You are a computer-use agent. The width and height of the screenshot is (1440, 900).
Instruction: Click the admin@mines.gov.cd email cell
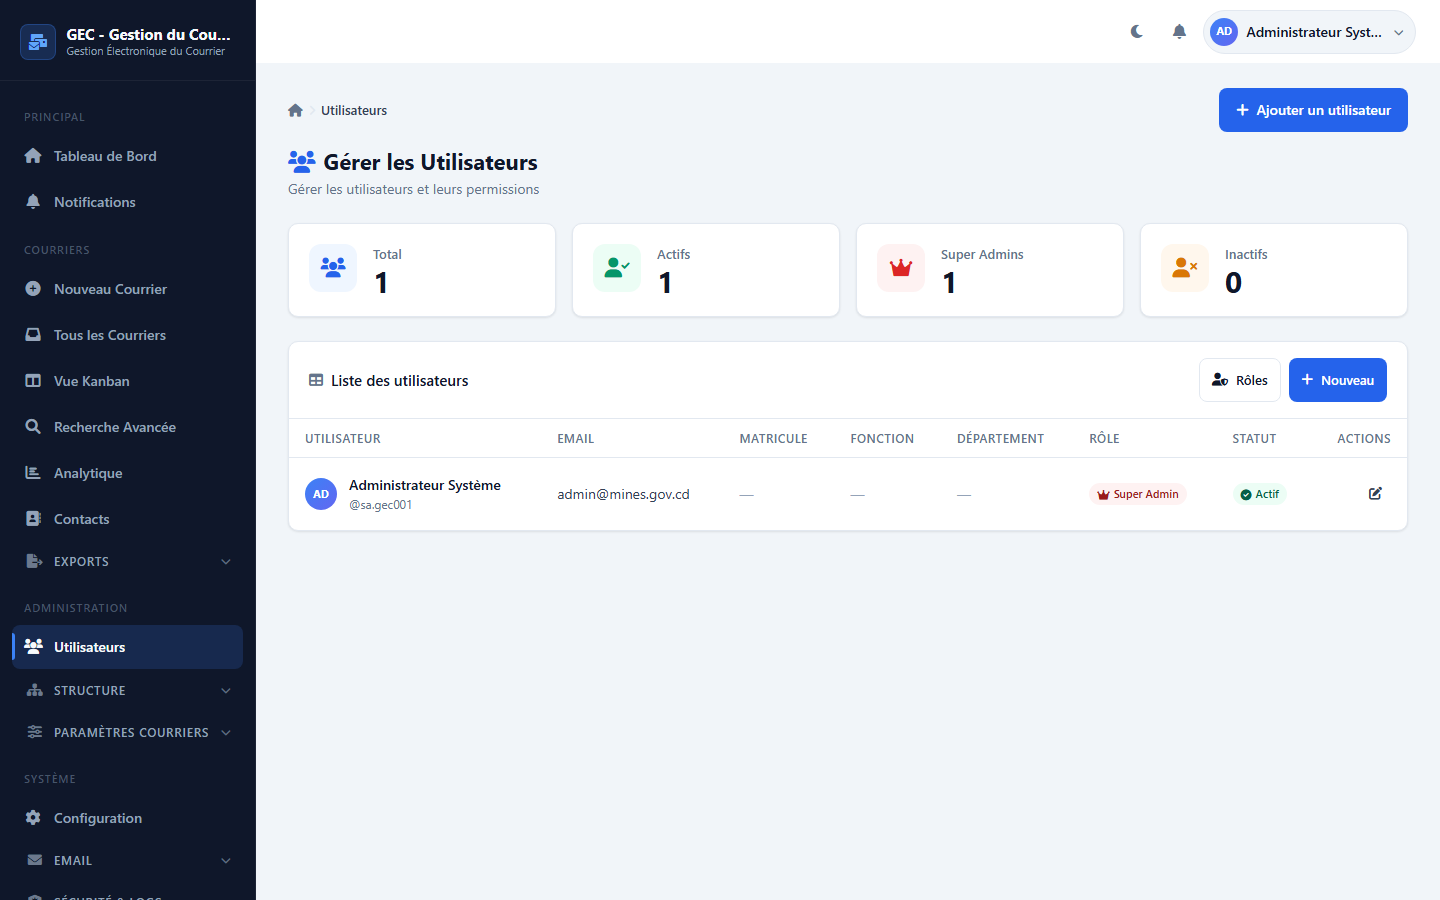coord(623,494)
